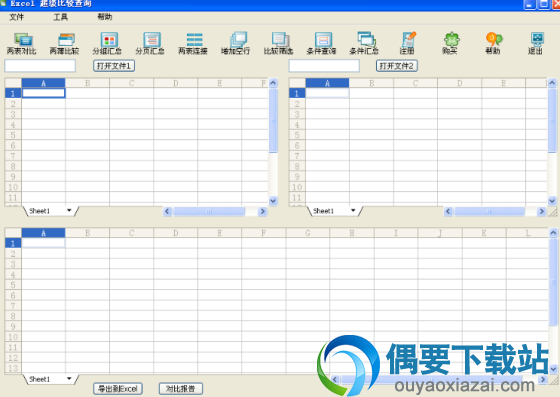Click the 两表连接 icon
Viewport: 560px width, 397px height.
[x=193, y=44]
